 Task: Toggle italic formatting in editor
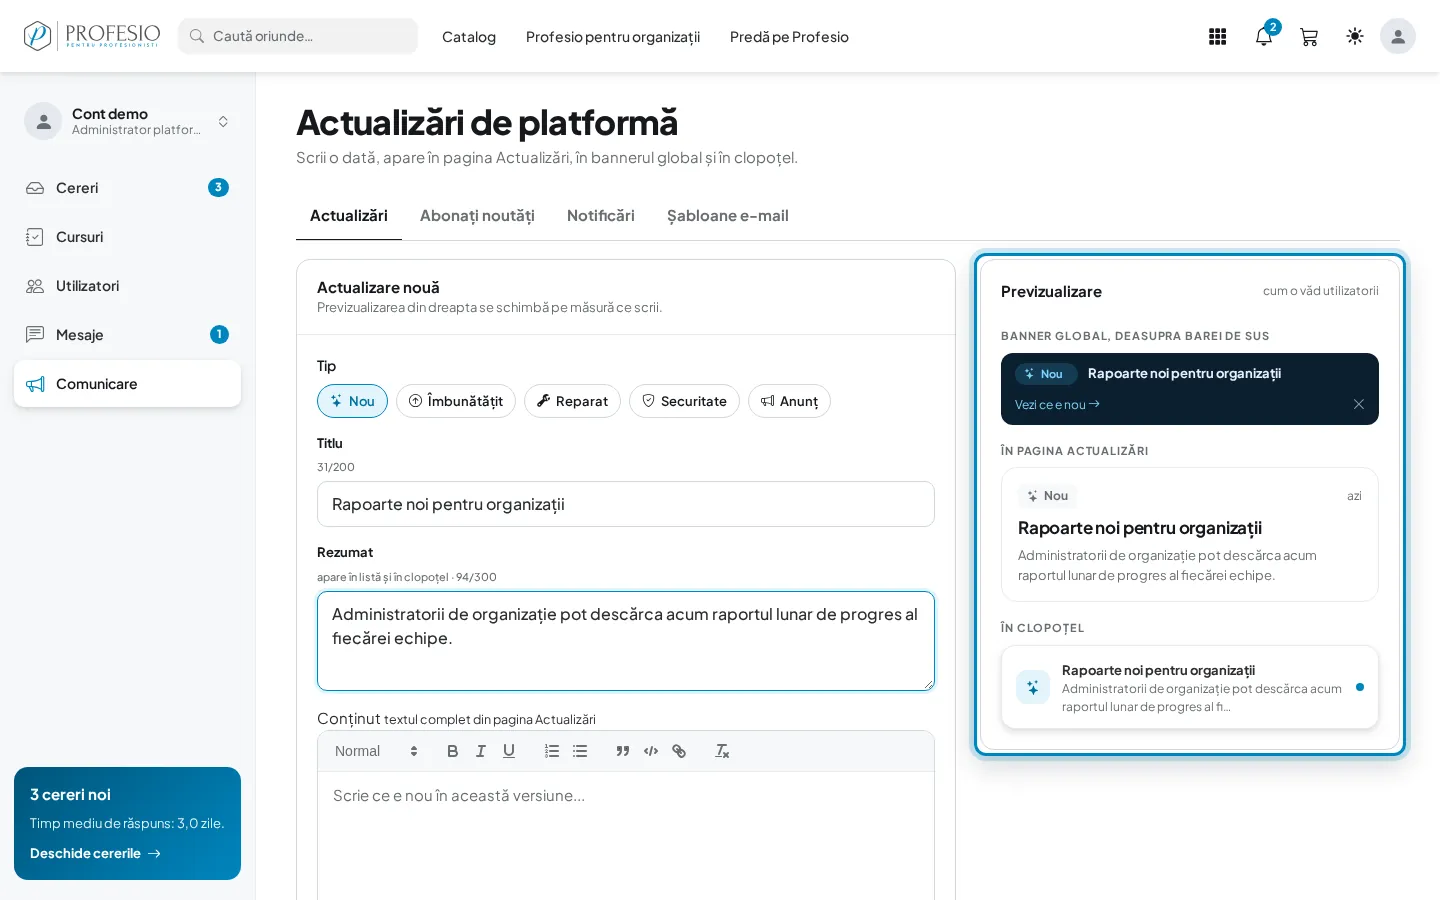(481, 751)
